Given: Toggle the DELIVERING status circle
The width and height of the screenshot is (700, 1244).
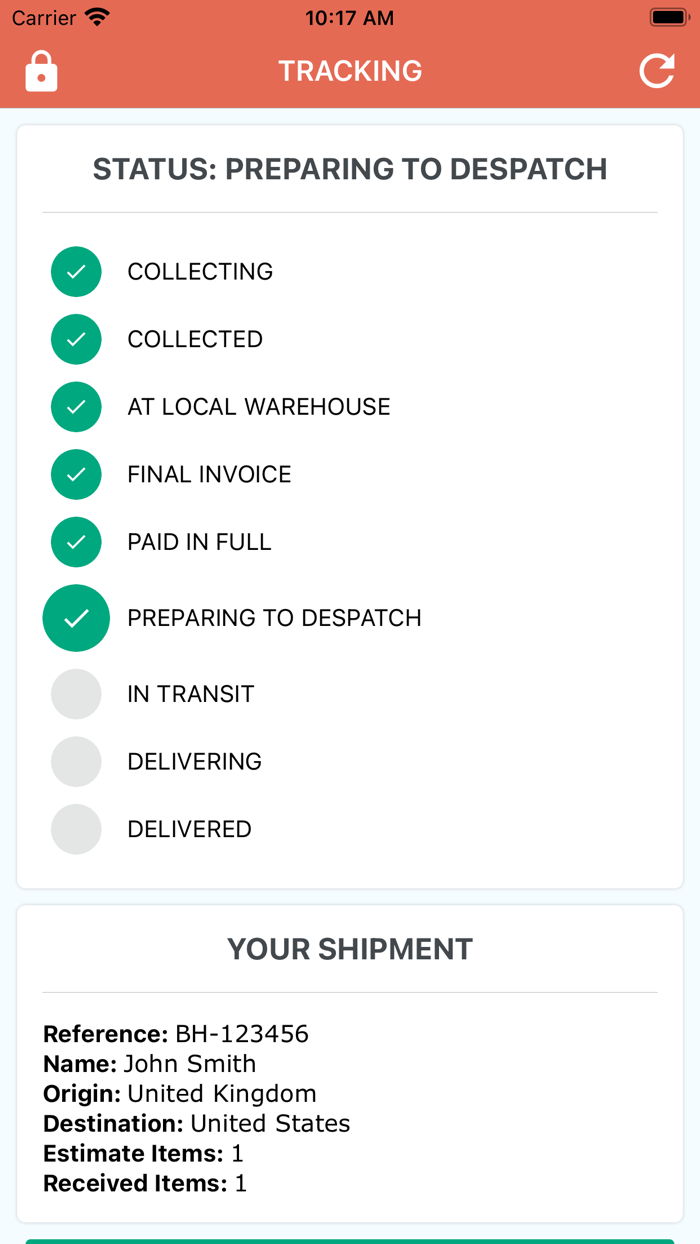Looking at the screenshot, I should coord(76,761).
